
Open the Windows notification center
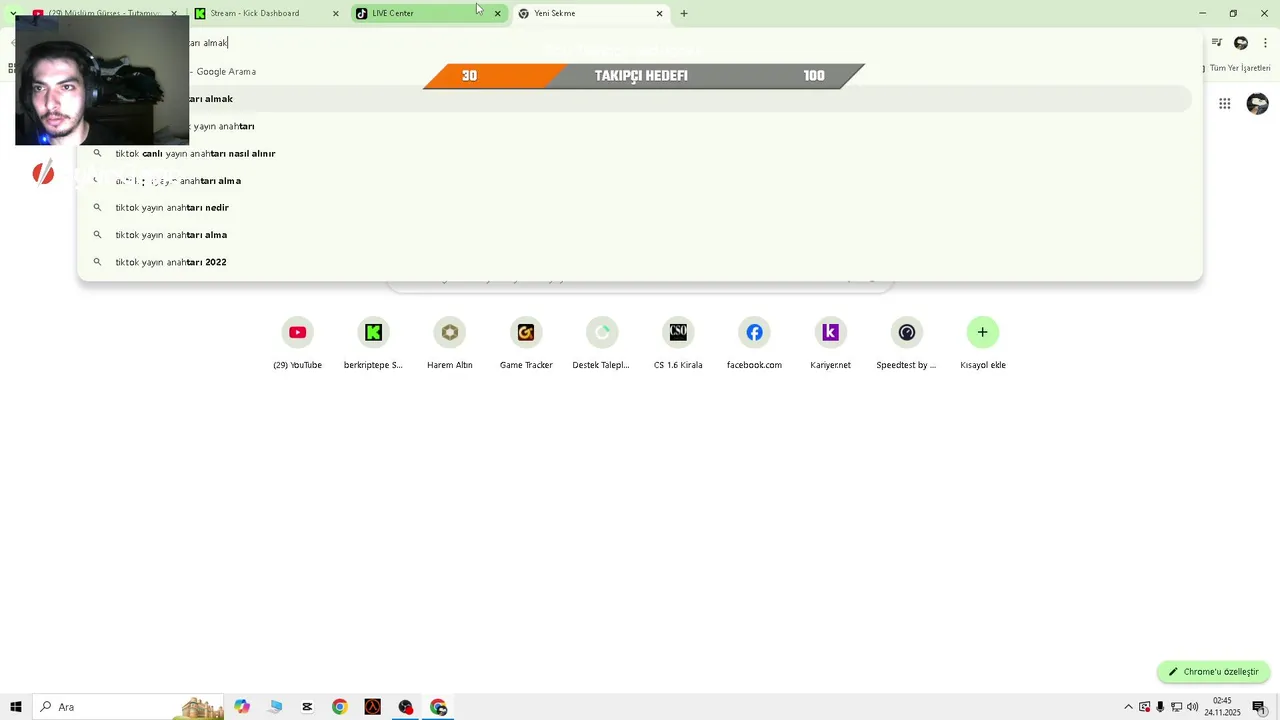1259,707
